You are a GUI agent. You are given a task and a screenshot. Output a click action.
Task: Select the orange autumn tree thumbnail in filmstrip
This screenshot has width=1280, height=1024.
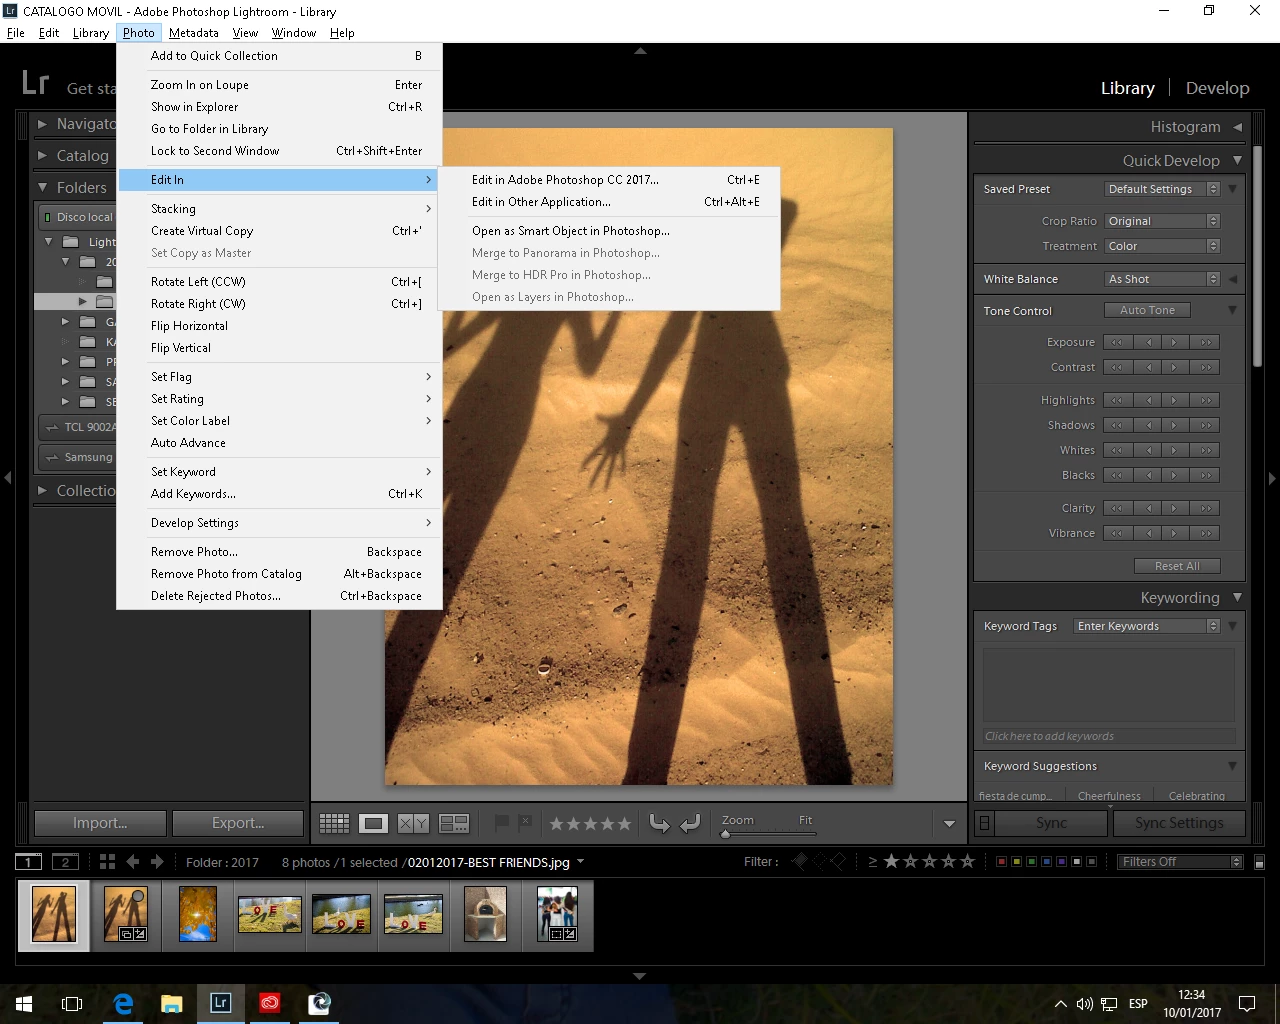click(198, 915)
